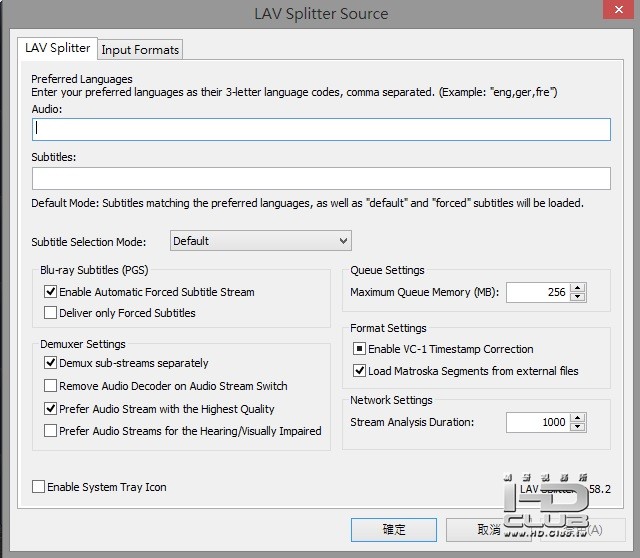The height and width of the screenshot is (558, 640).
Task: Decrease Maximum Queue Memory with down arrow
Action: tap(578, 297)
